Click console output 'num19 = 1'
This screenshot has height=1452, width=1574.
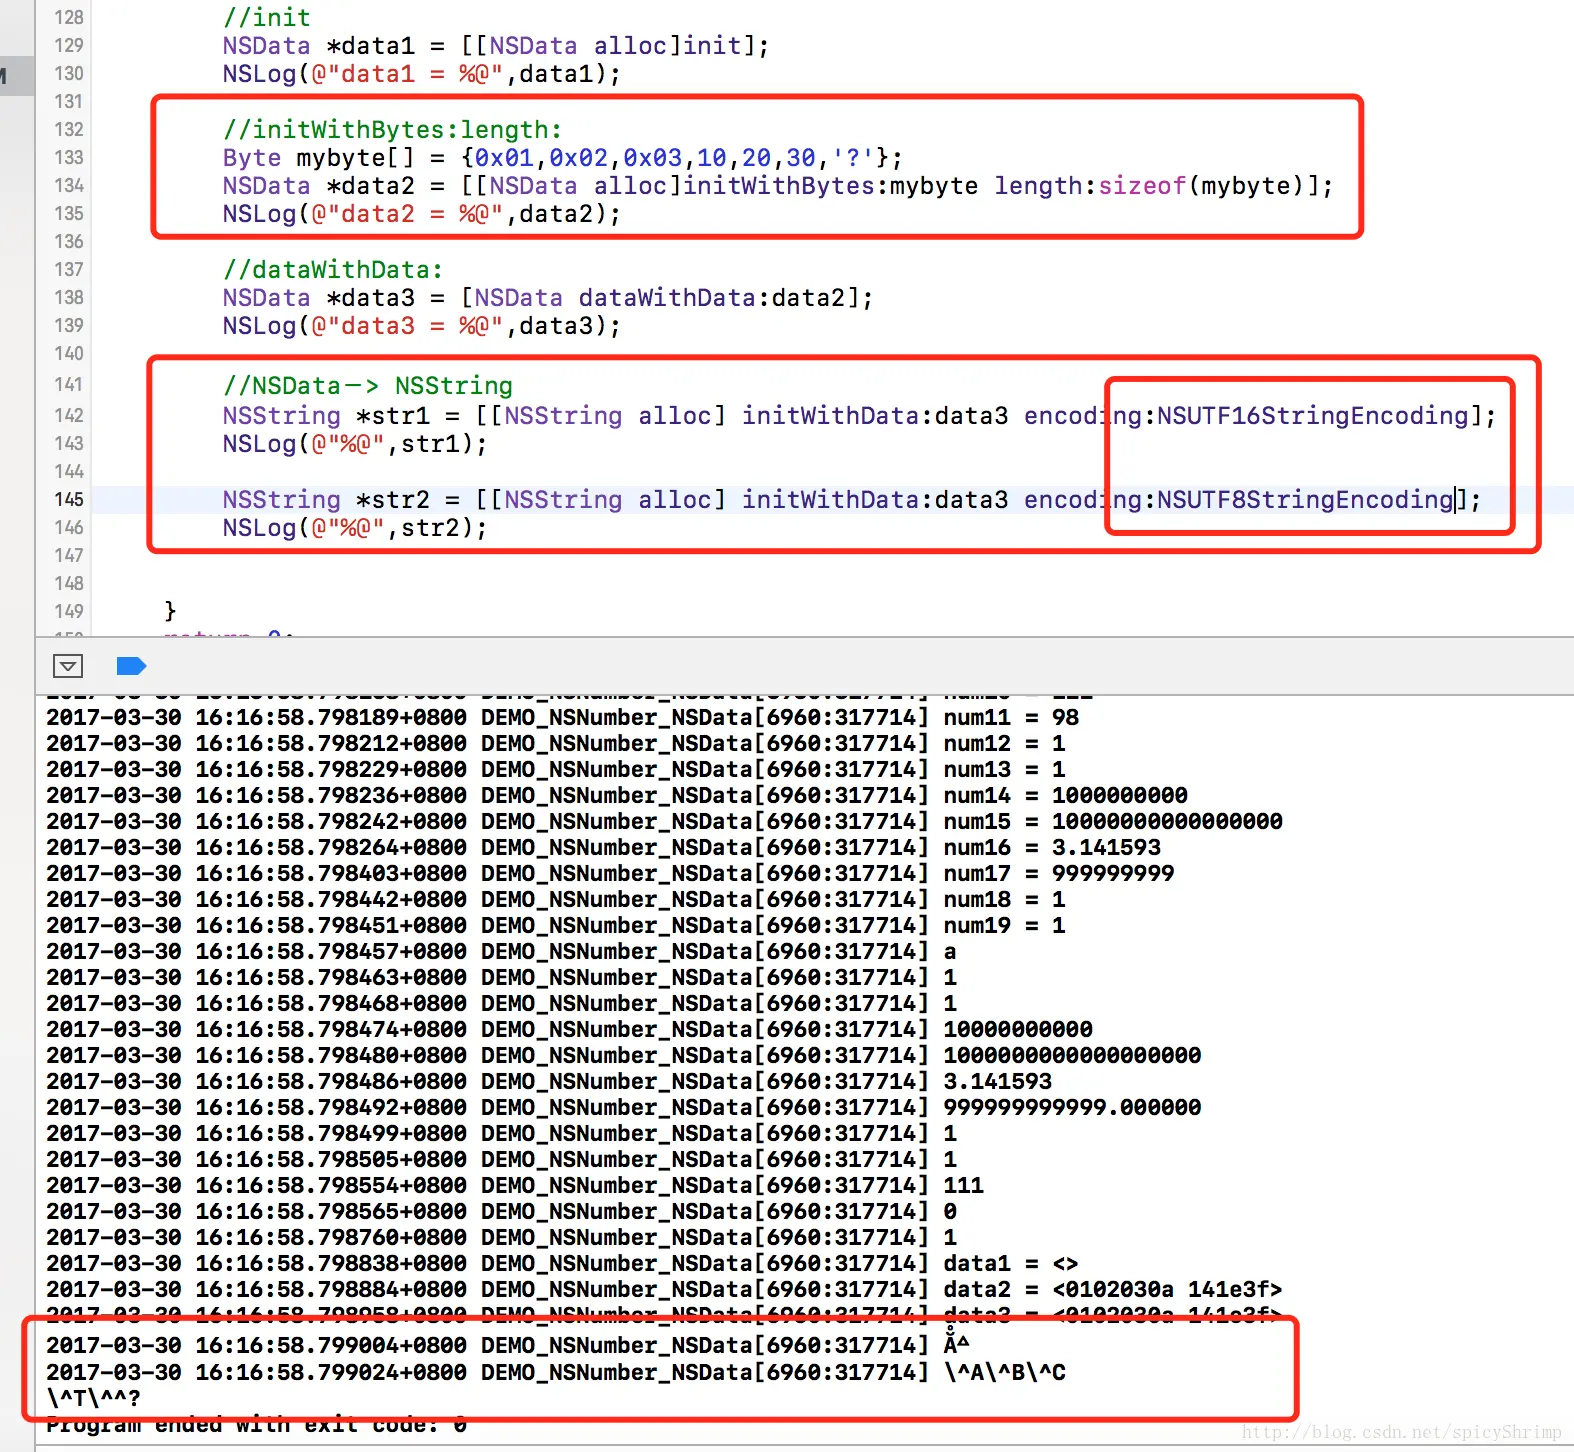(x=1004, y=925)
